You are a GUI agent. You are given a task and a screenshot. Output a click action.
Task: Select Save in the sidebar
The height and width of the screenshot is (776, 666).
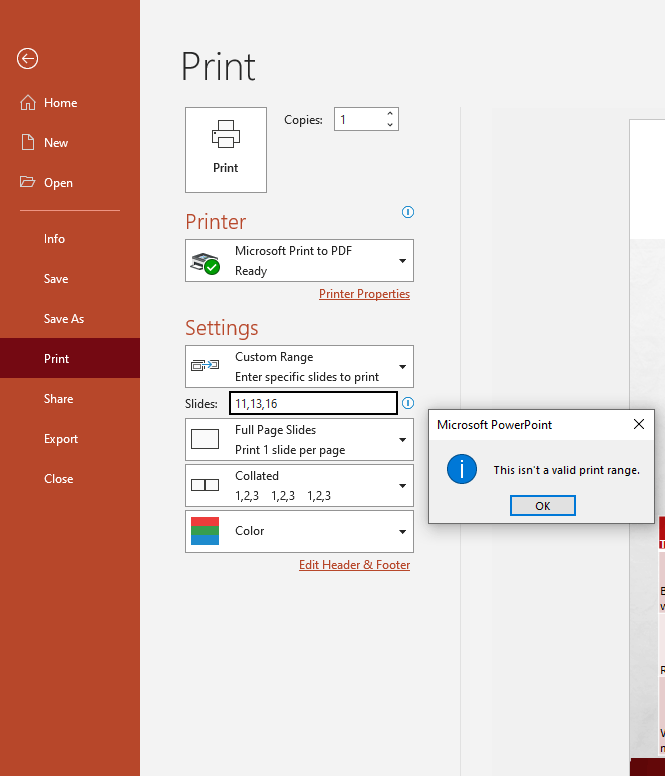(70, 279)
